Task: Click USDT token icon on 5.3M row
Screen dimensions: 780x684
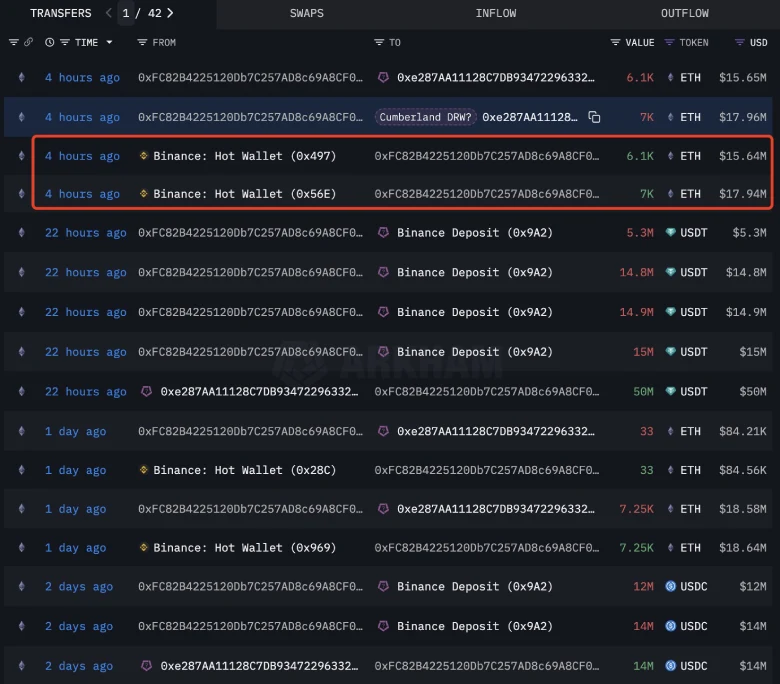Action: coord(670,233)
